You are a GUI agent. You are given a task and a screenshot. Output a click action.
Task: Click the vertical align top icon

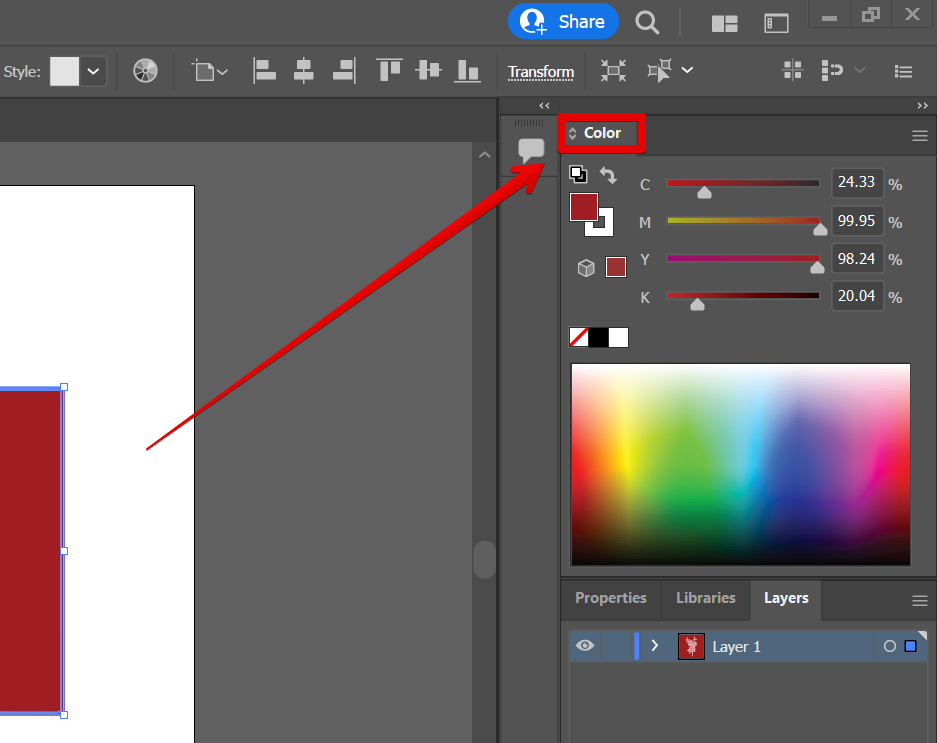(388, 71)
